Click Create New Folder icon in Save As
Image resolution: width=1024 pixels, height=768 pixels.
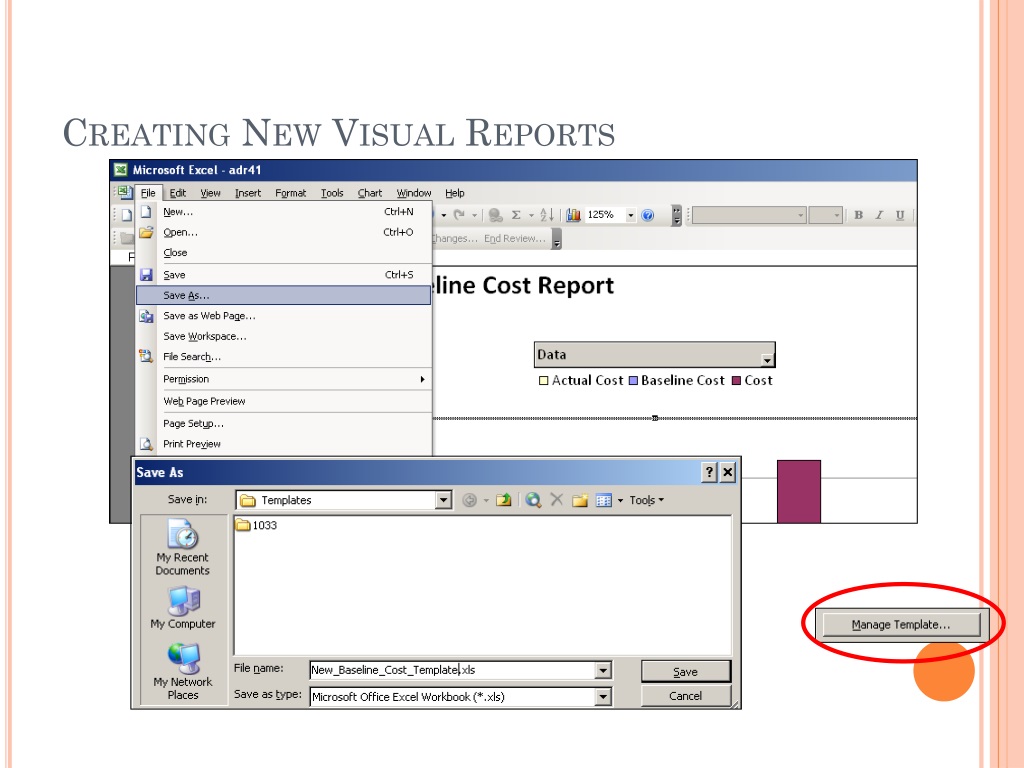click(x=580, y=500)
